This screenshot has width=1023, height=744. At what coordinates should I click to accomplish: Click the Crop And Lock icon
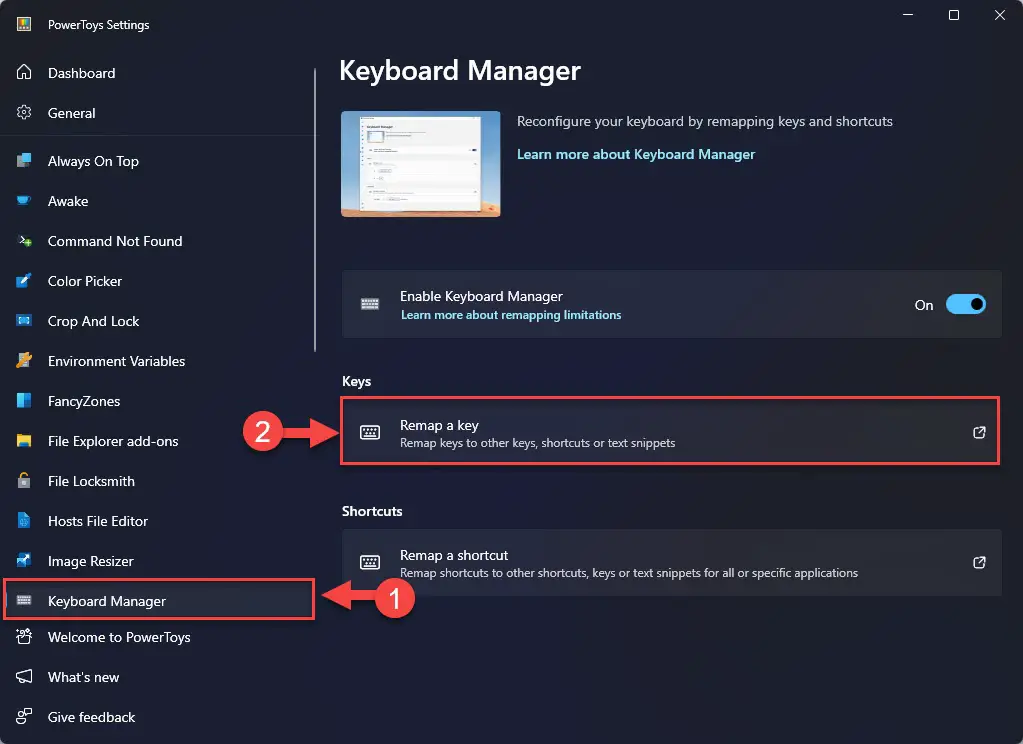click(x=24, y=320)
